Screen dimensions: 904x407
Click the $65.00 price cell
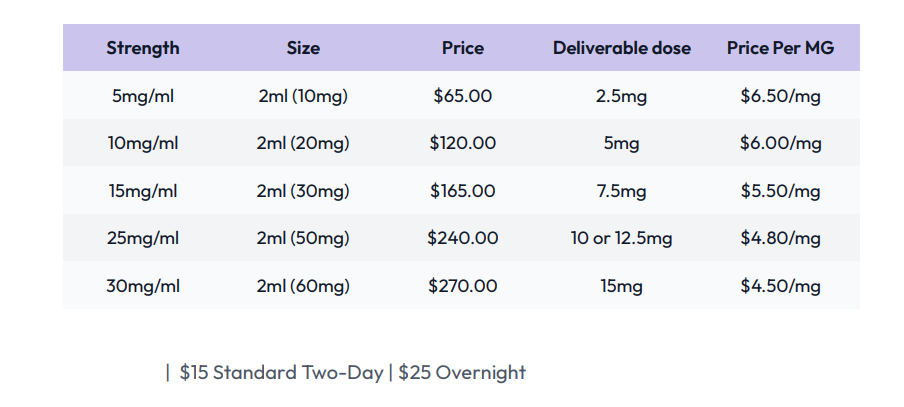(462, 96)
